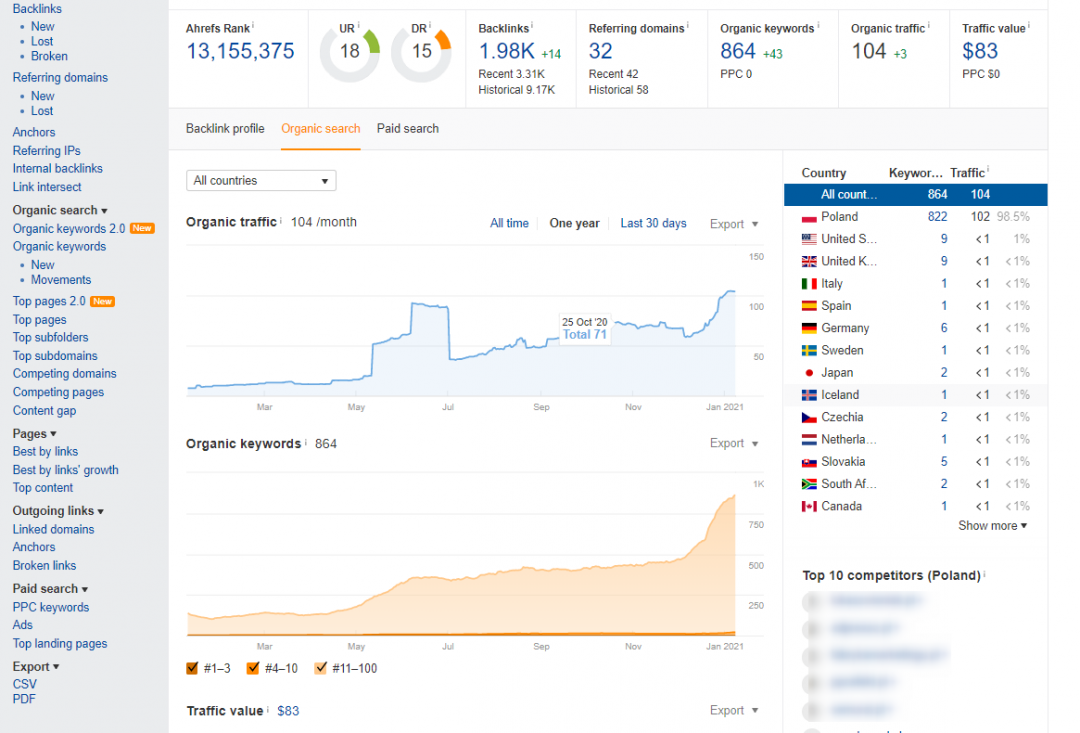Click the Japan flag icon
1080x733 pixels.
pos(809,373)
